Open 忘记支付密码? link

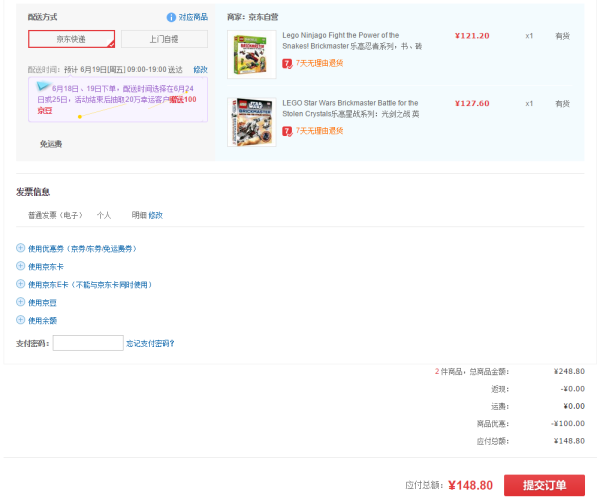click(150, 344)
